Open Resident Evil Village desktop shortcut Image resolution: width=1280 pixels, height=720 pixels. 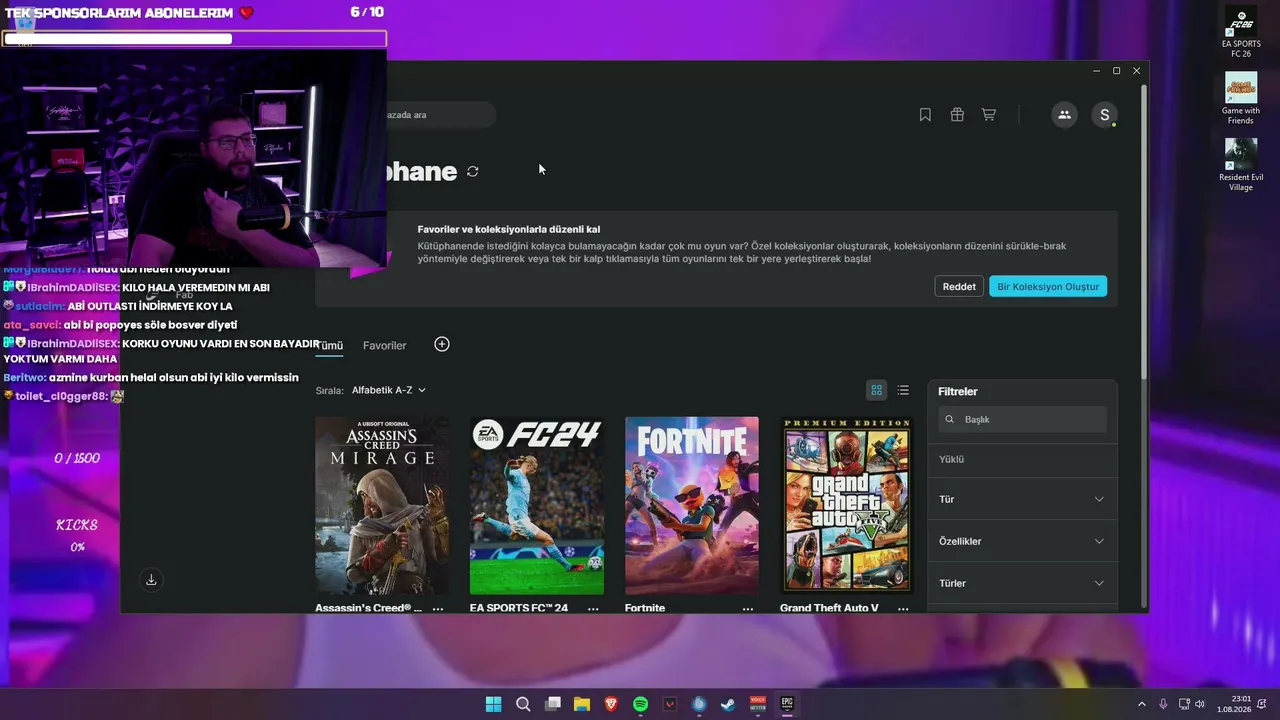(1241, 165)
